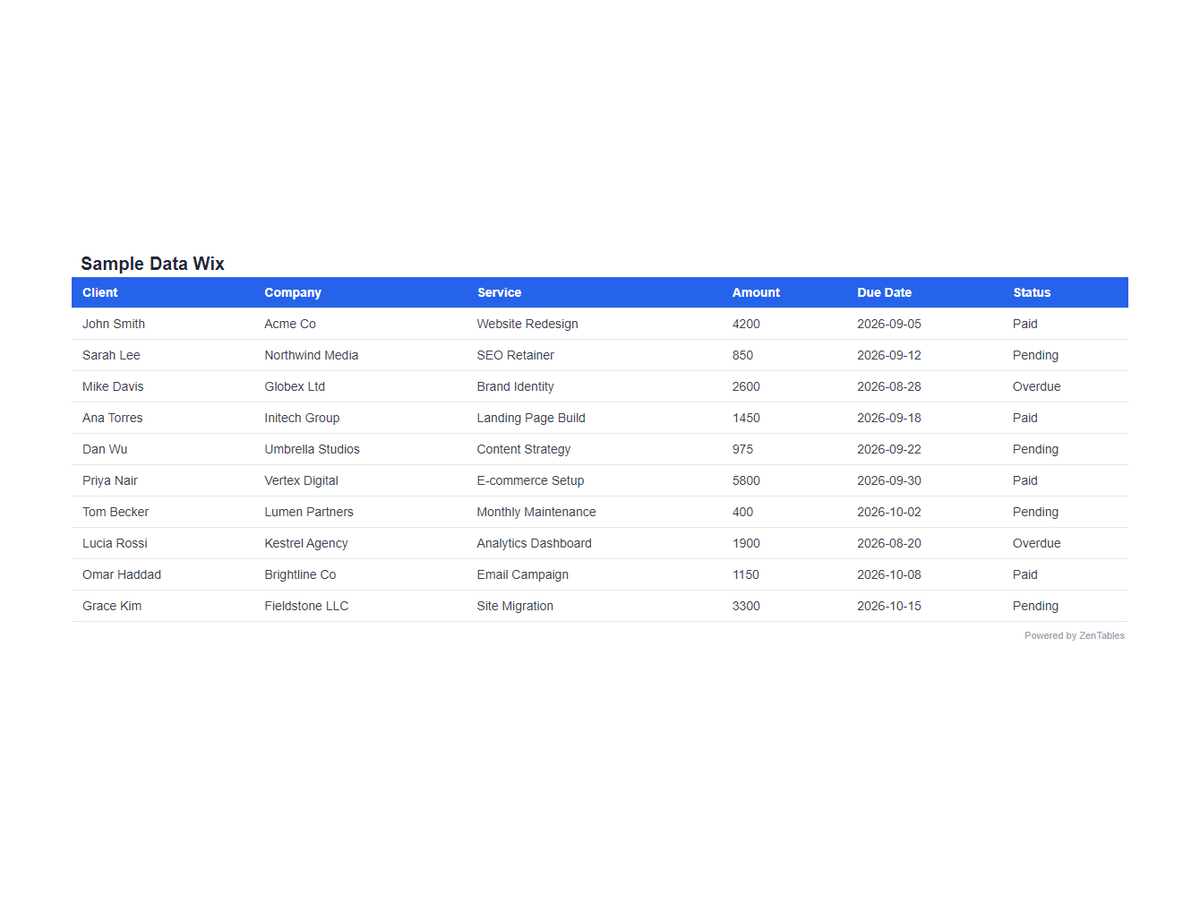Click Pending status in Grace Kim row
Screen dimensions: 1200x900
coord(1036,606)
